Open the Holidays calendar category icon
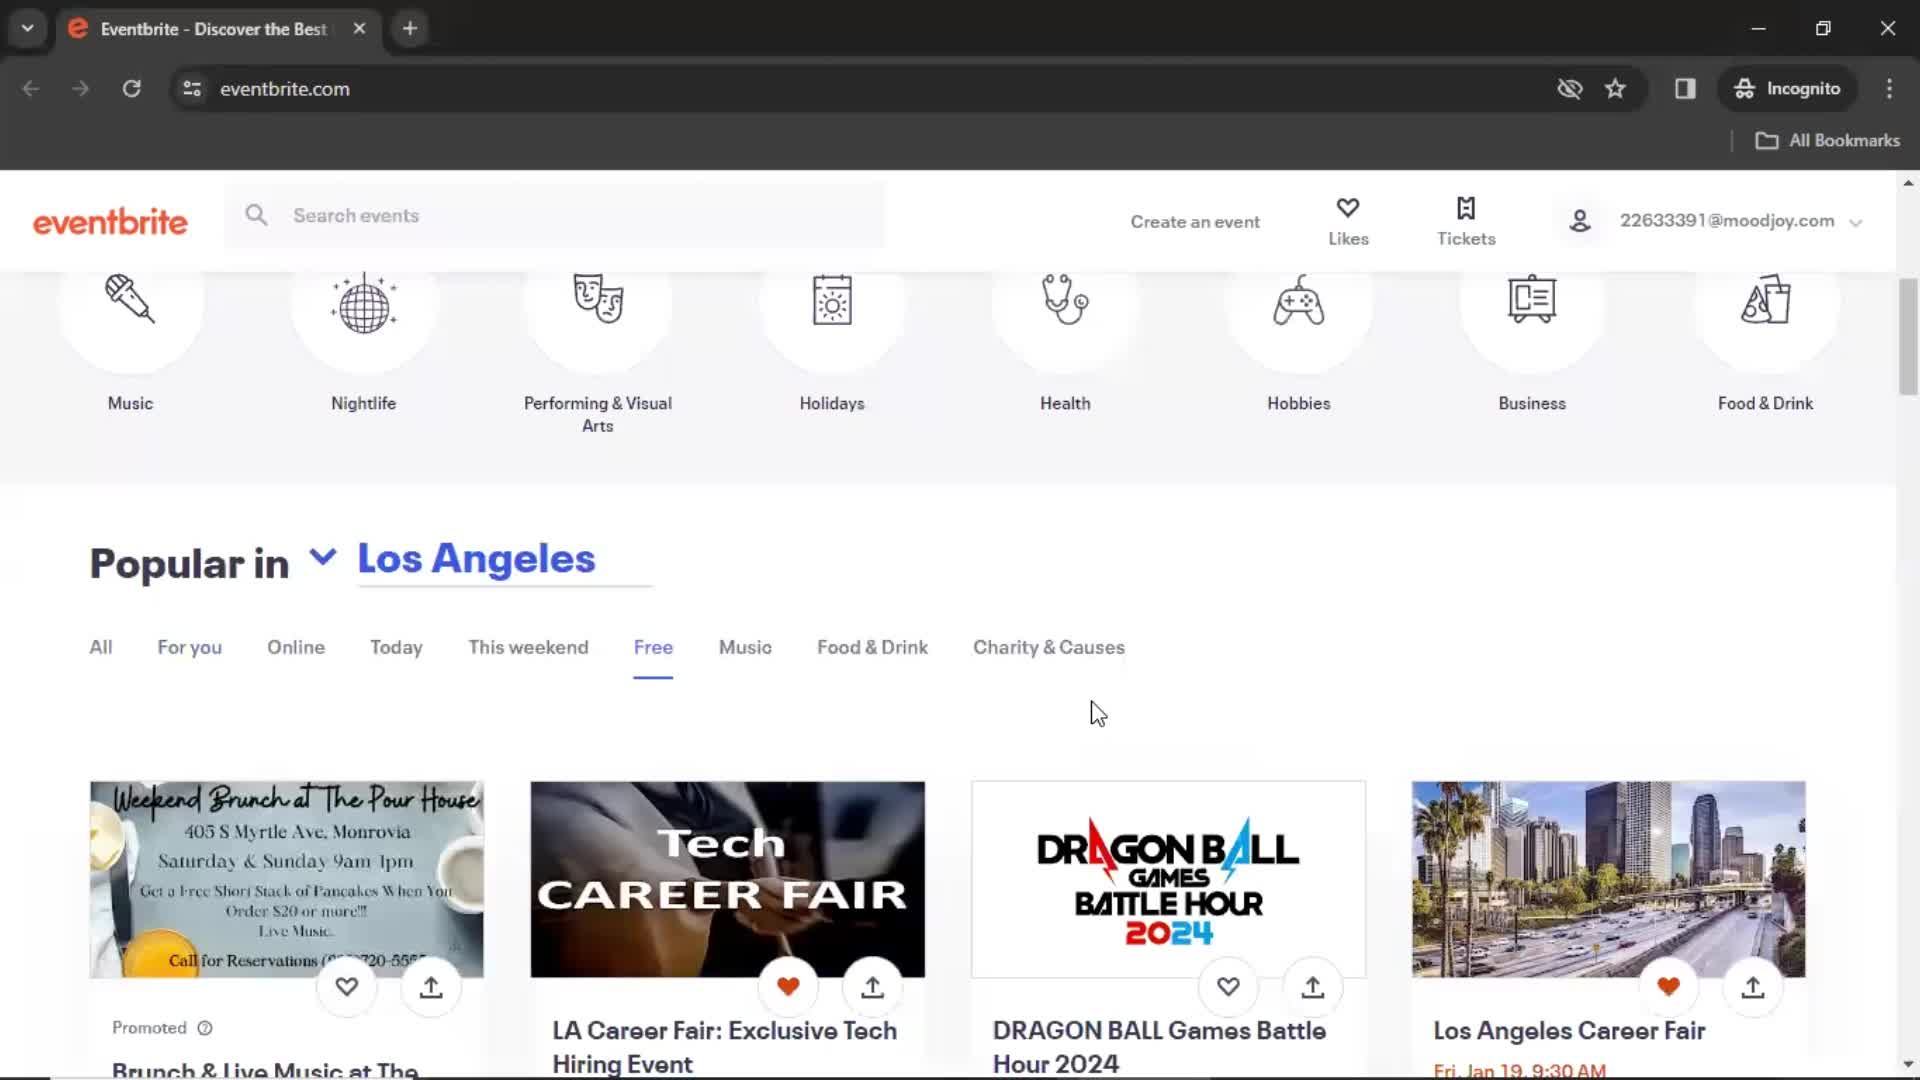 click(x=832, y=300)
